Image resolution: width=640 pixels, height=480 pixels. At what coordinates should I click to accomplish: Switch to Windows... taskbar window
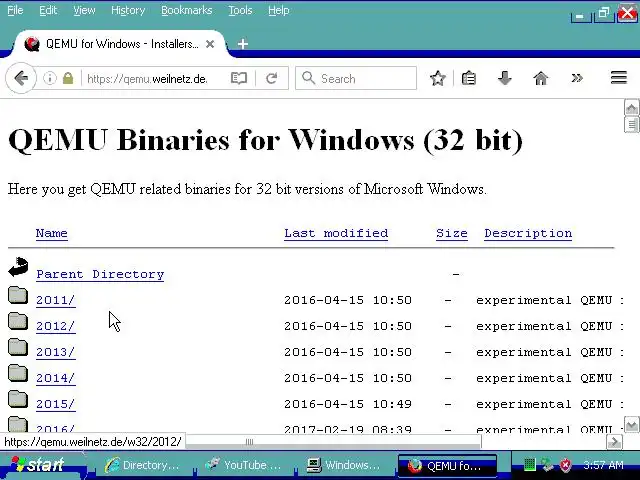[345, 465]
